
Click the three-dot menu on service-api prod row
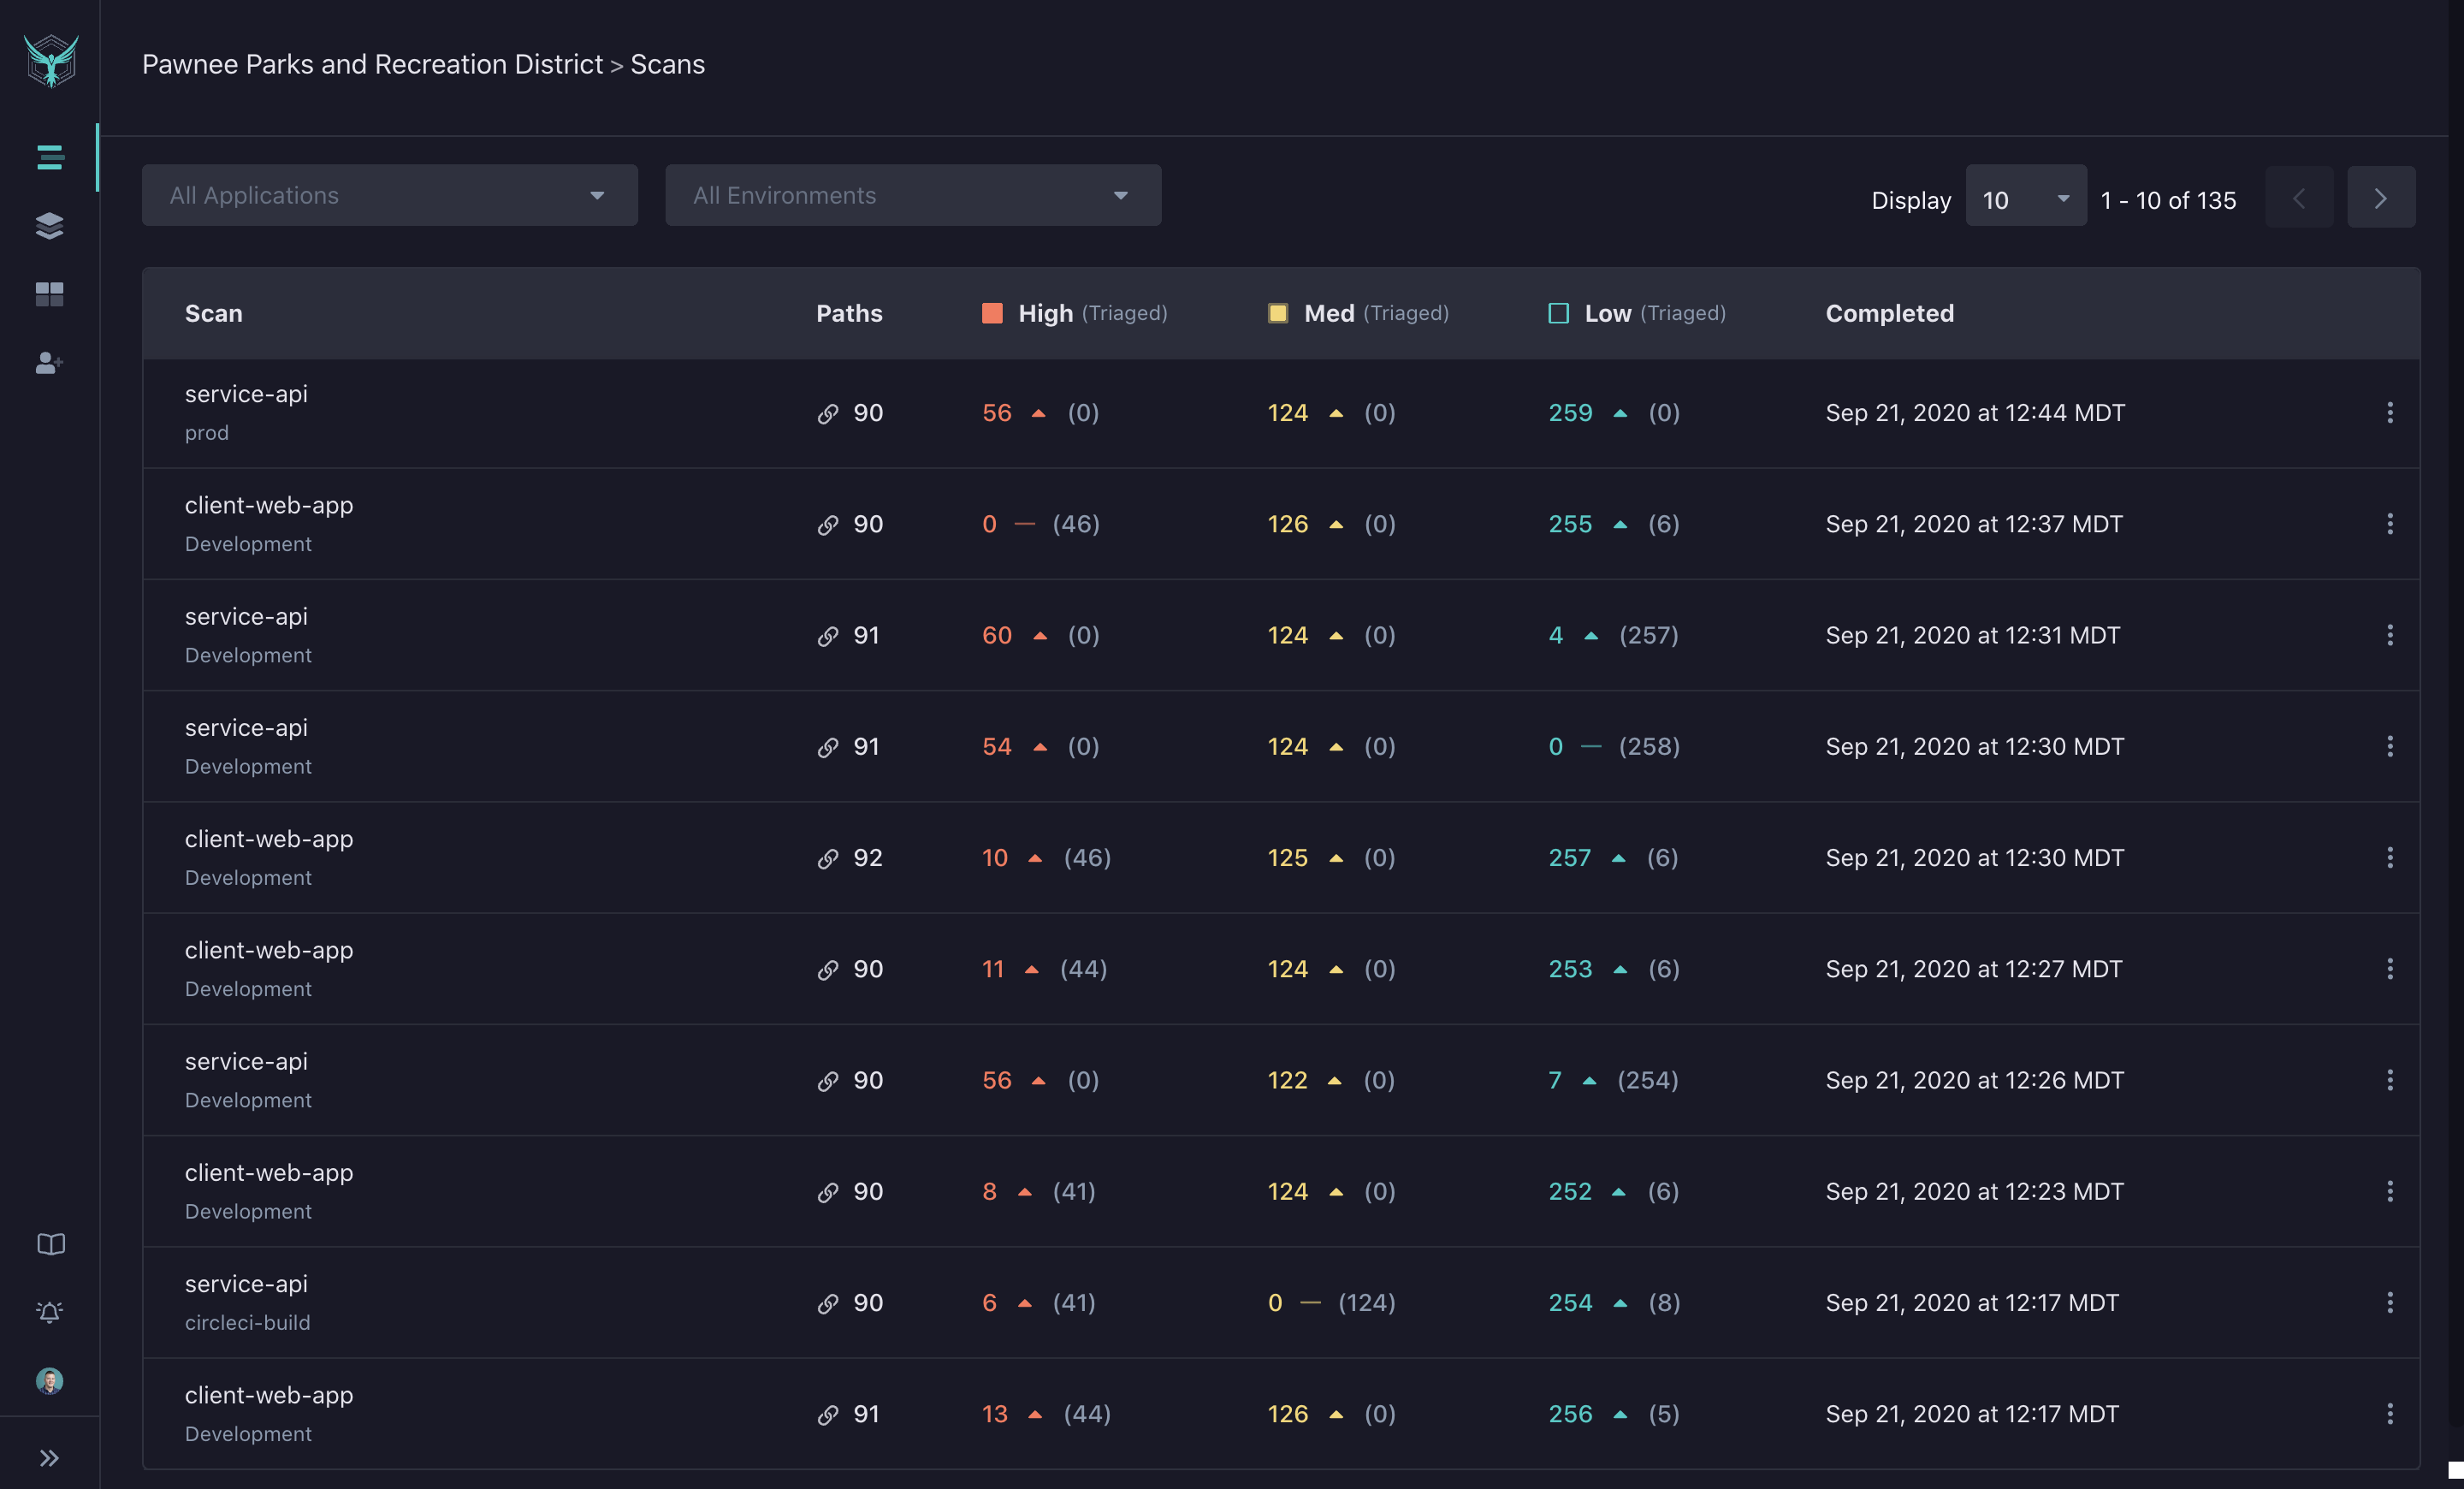coord(2390,412)
